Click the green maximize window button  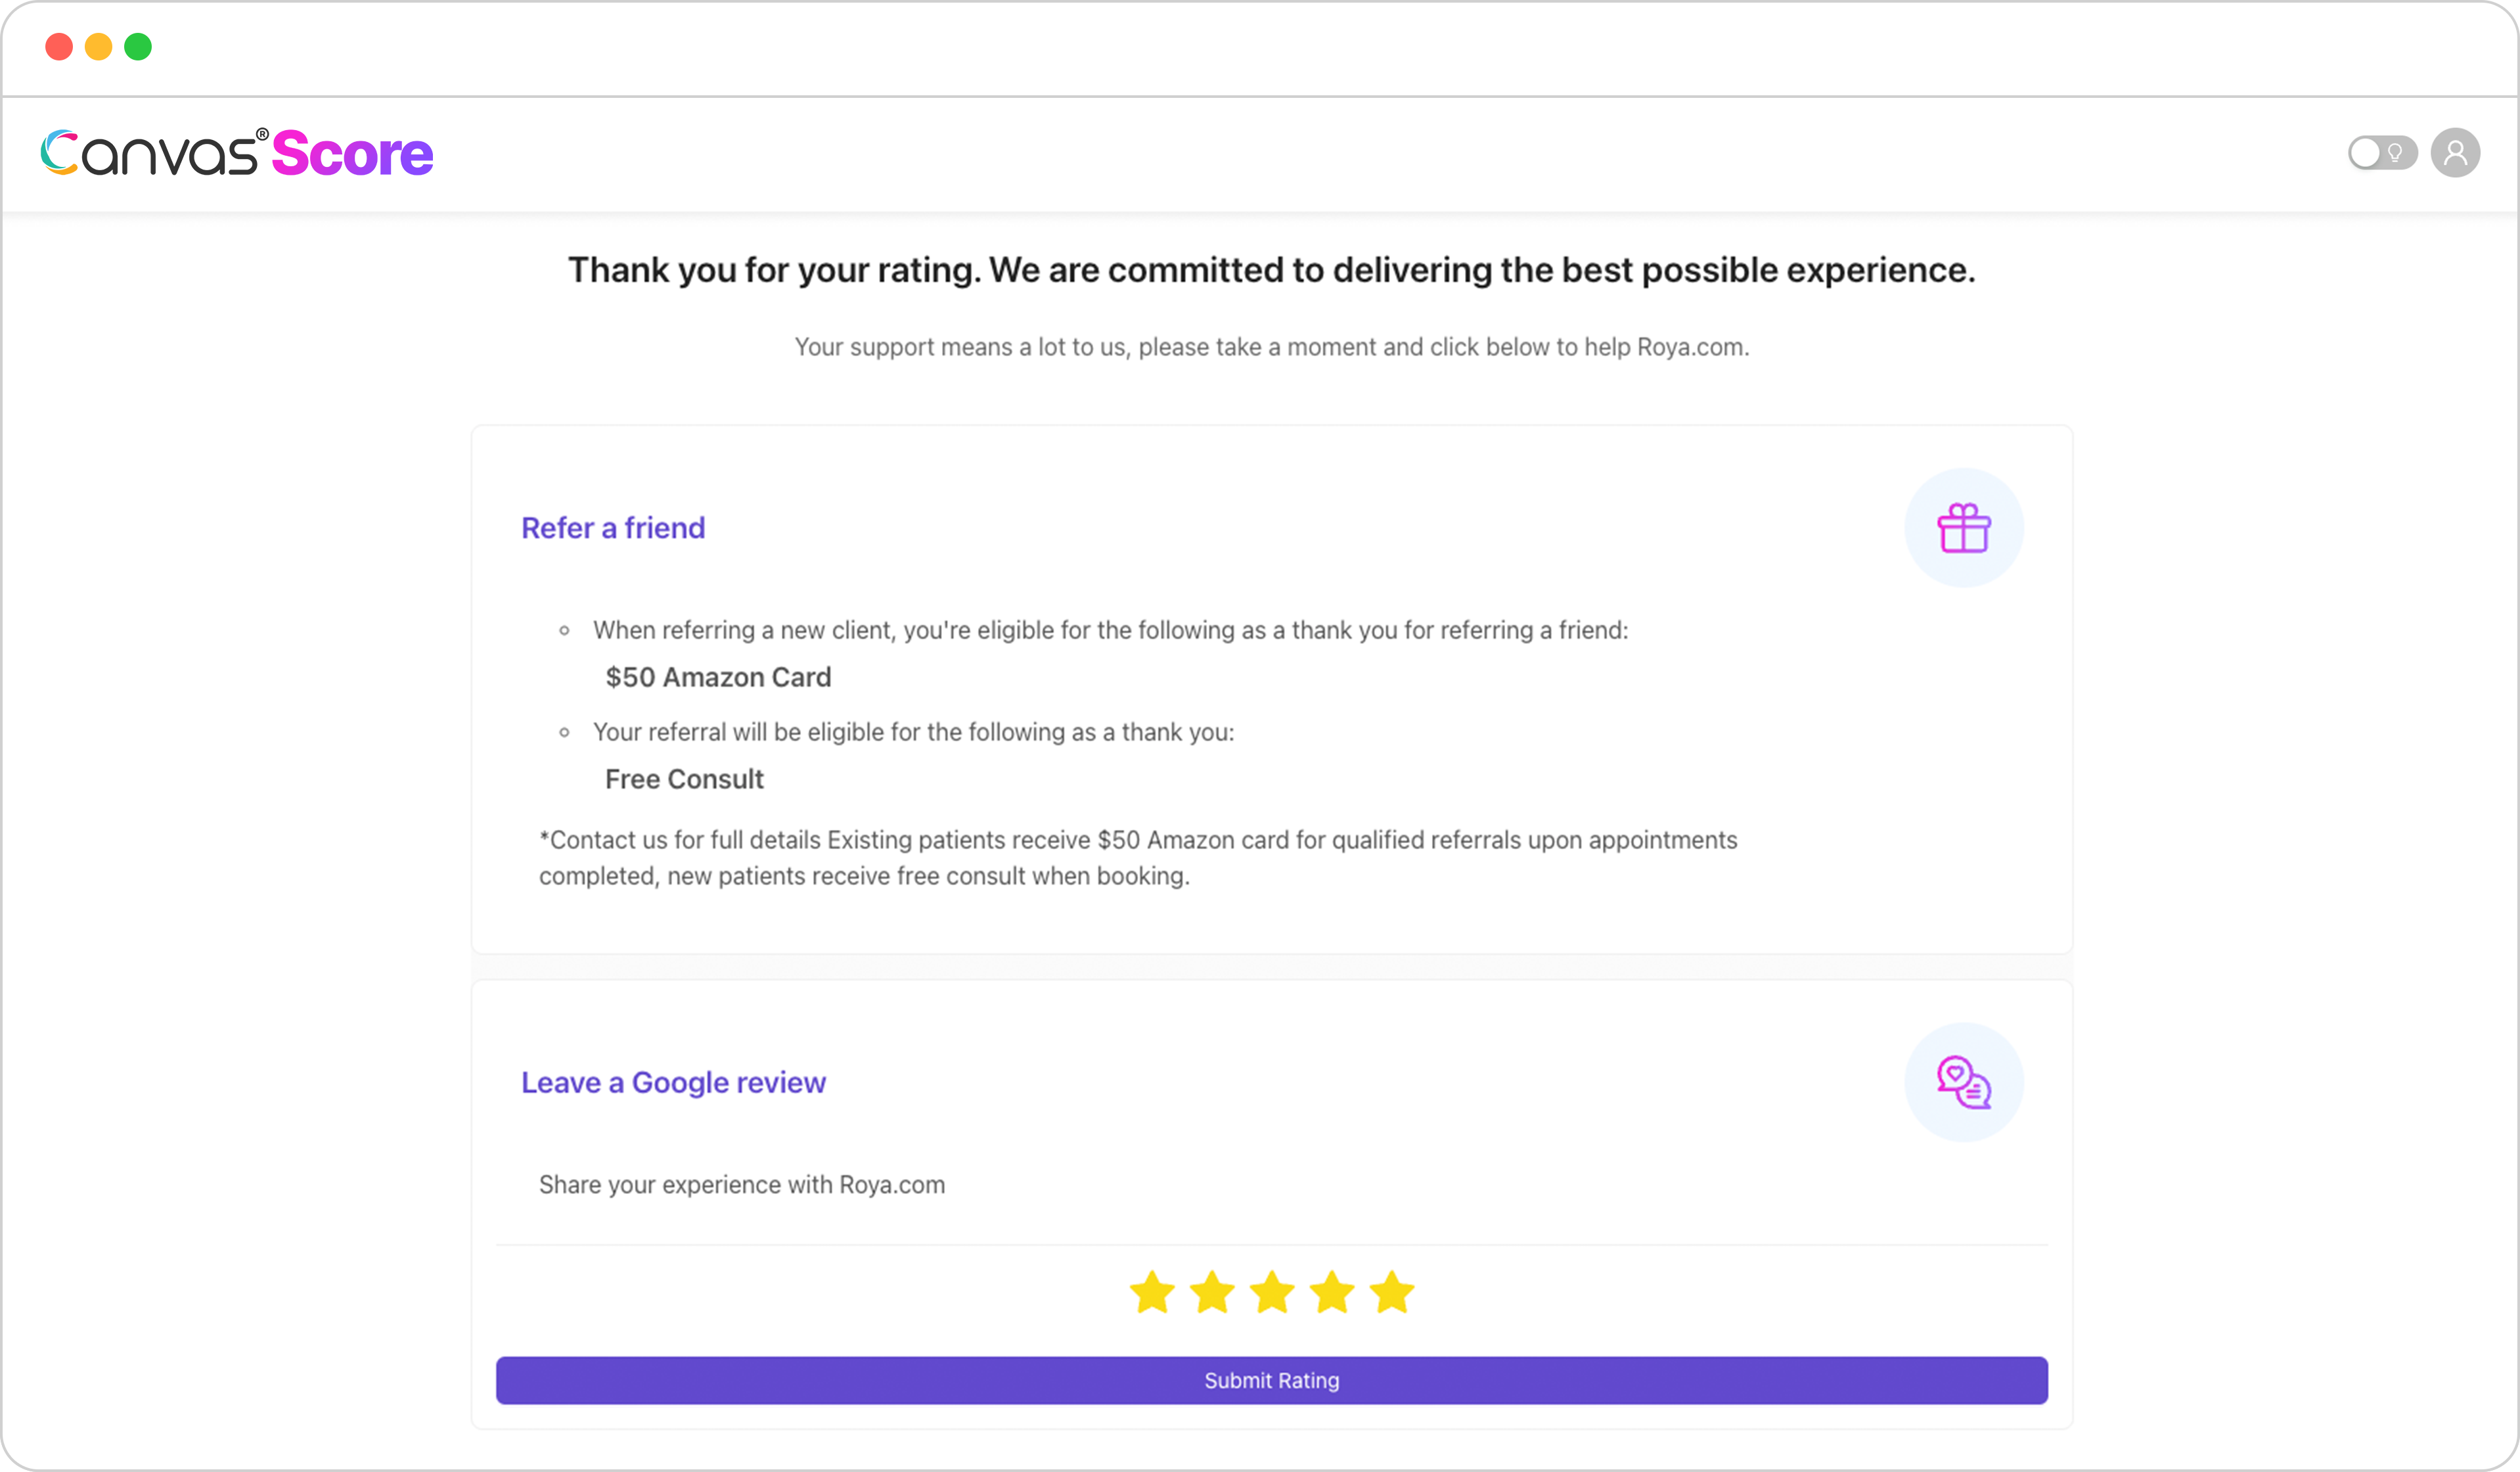coord(138,47)
